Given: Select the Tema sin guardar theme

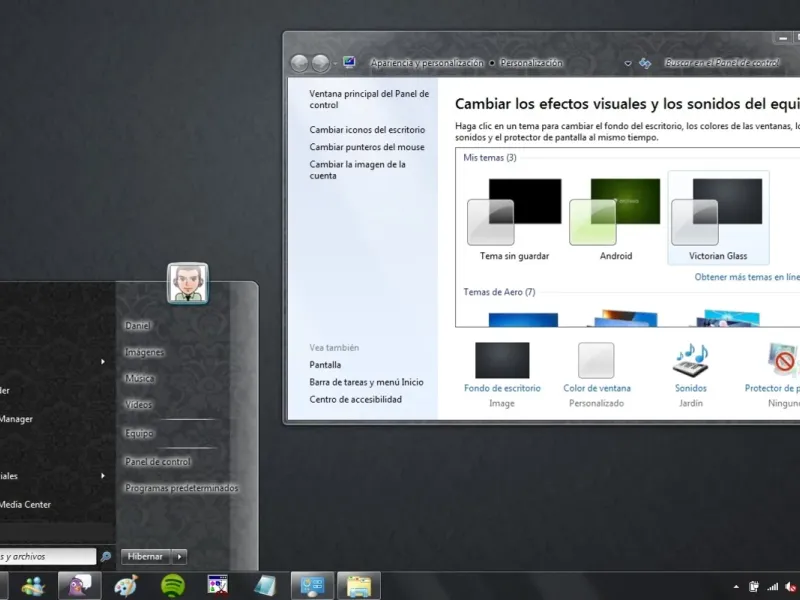Looking at the screenshot, I should coord(514,218).
